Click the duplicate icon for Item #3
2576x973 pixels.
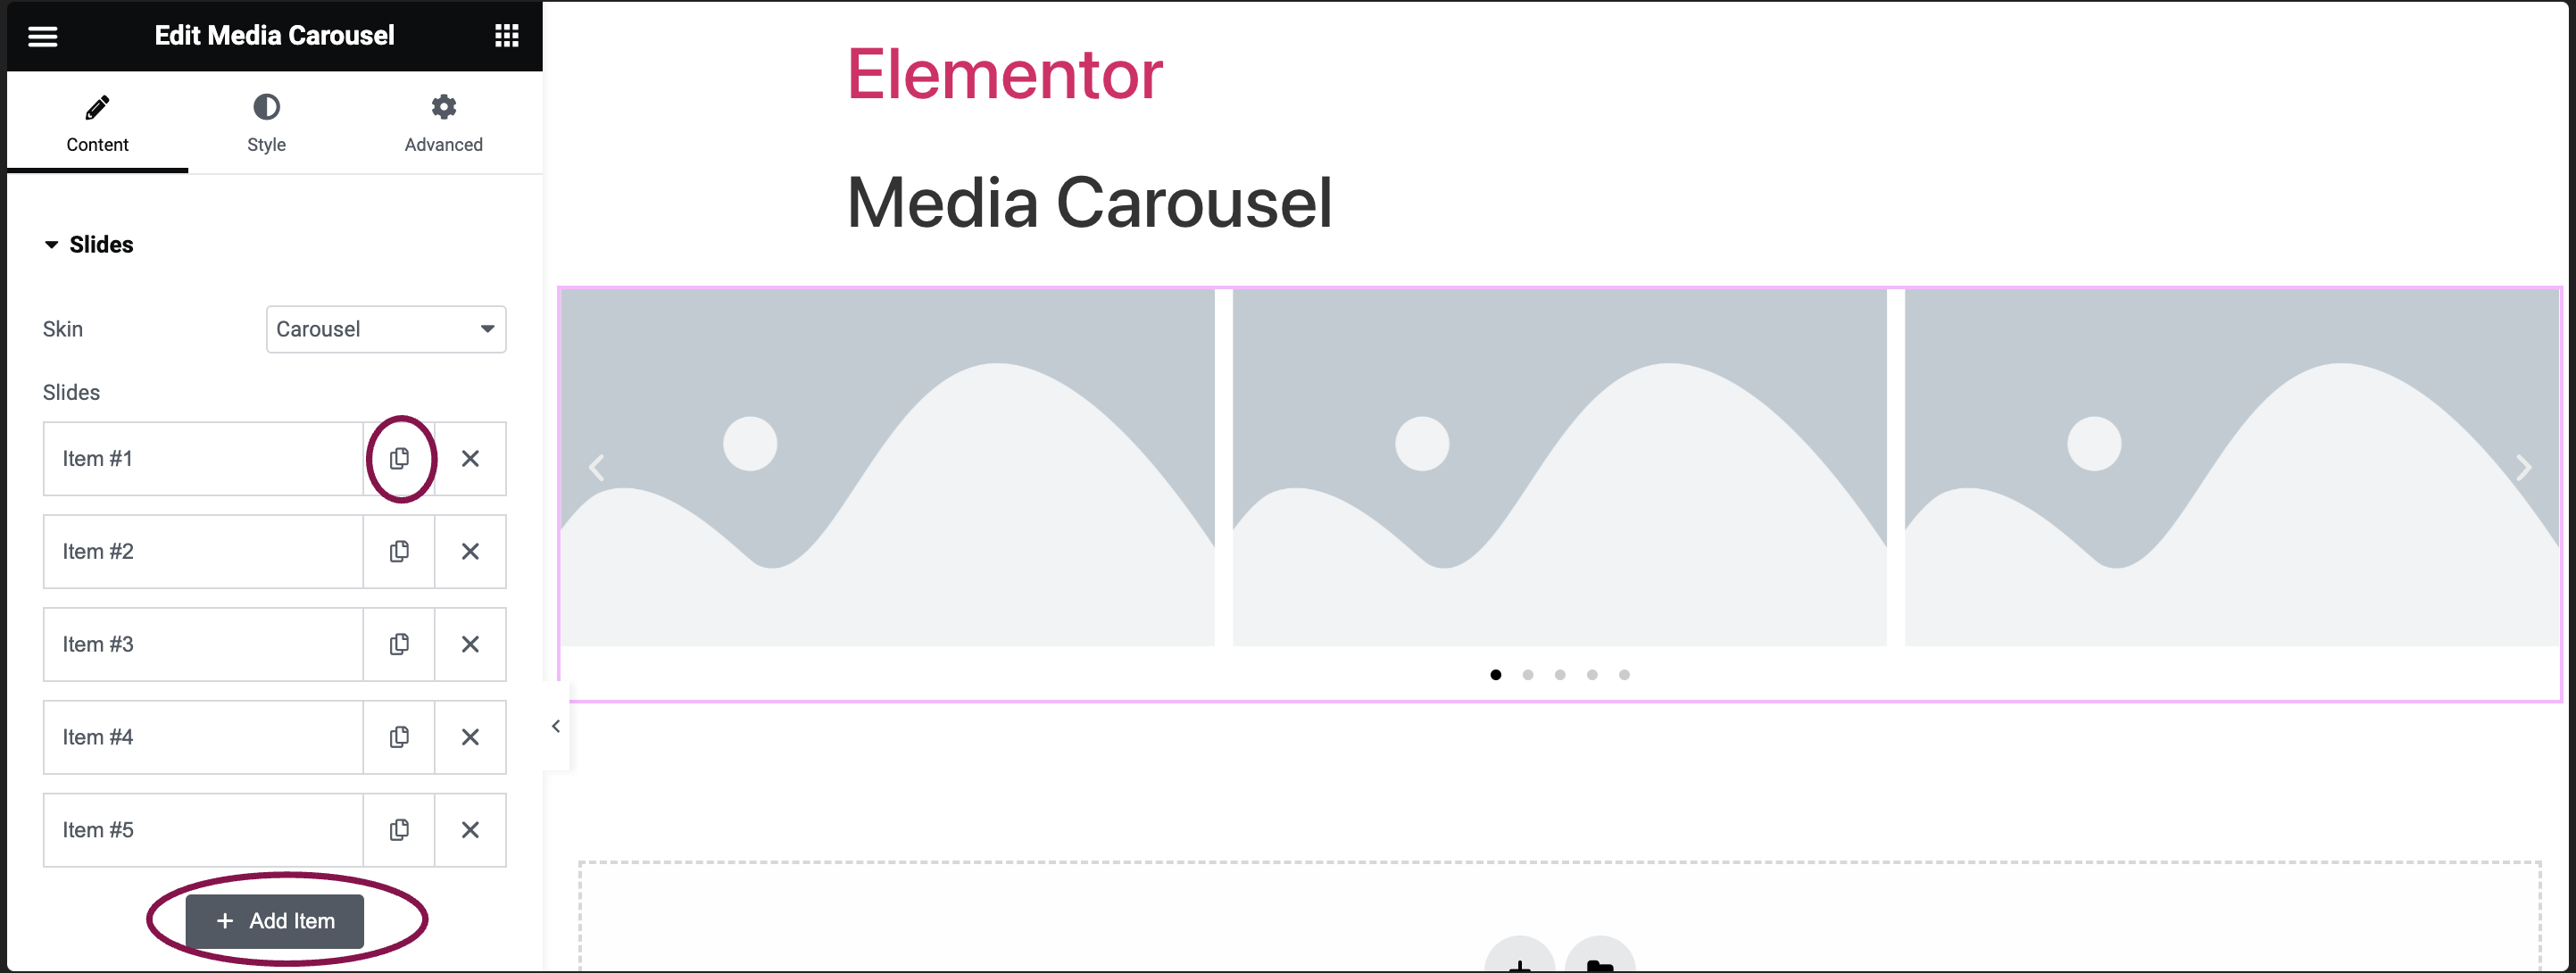[399, 643]
